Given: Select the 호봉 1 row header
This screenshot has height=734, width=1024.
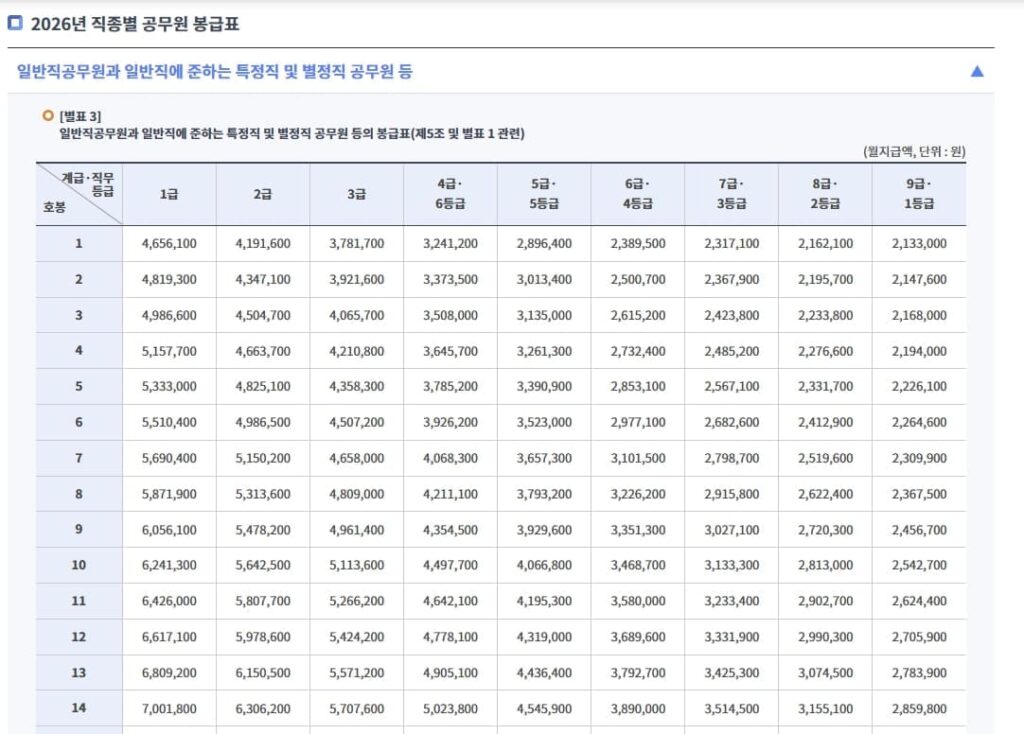Looking at the screenshot, I should click(x=79, y=243).
